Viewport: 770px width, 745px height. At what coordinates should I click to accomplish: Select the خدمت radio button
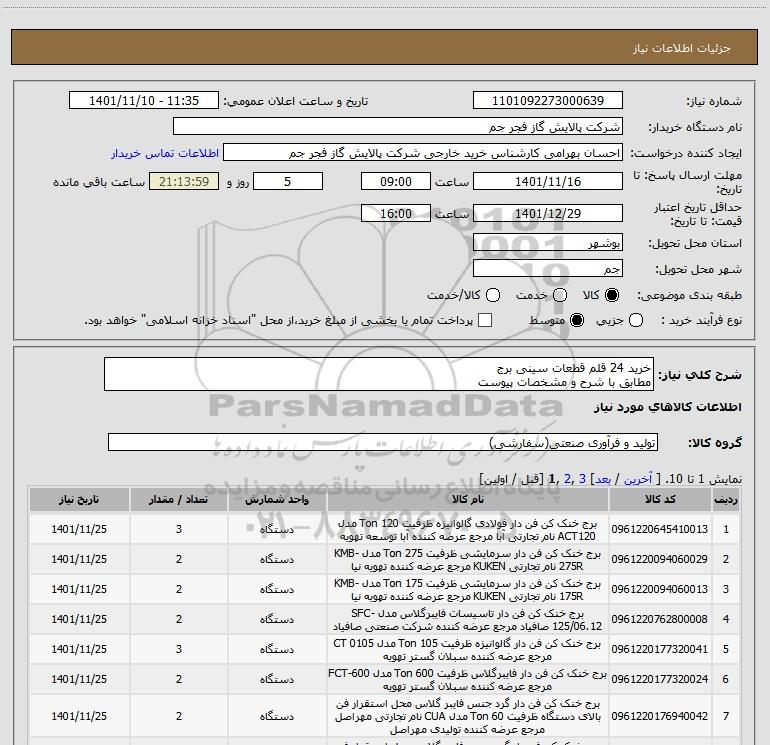point(560,295)
